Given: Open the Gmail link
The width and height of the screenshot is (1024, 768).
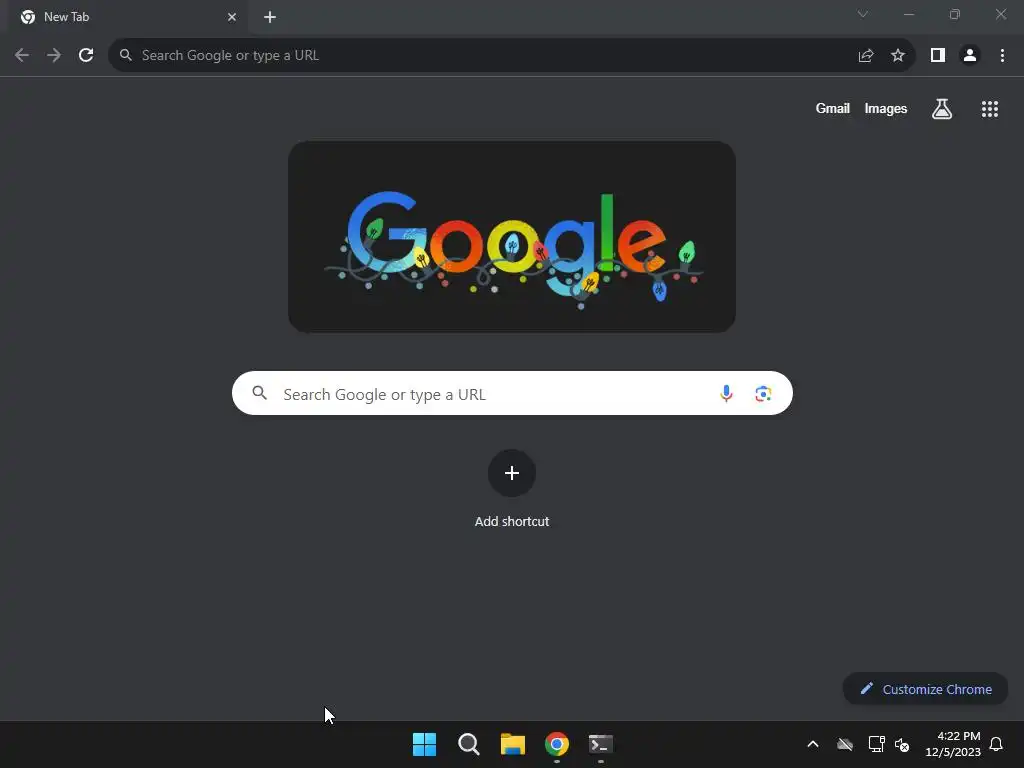Looking at the screenshot, I should [x=833, y=108].
